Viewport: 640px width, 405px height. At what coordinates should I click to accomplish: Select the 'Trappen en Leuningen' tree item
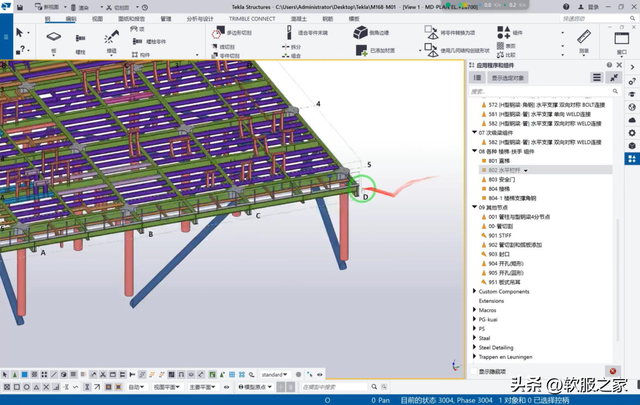click(505, 357)
